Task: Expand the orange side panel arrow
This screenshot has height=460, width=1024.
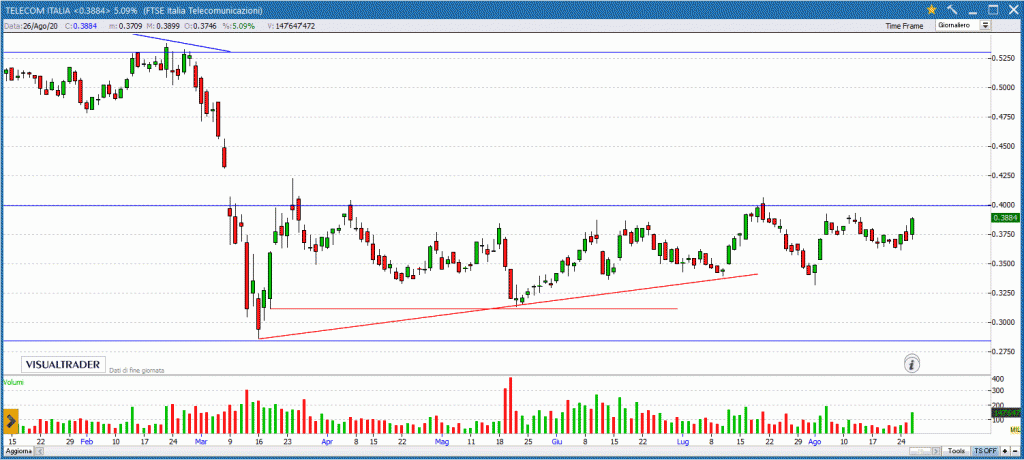Action: tap(10, 419)
